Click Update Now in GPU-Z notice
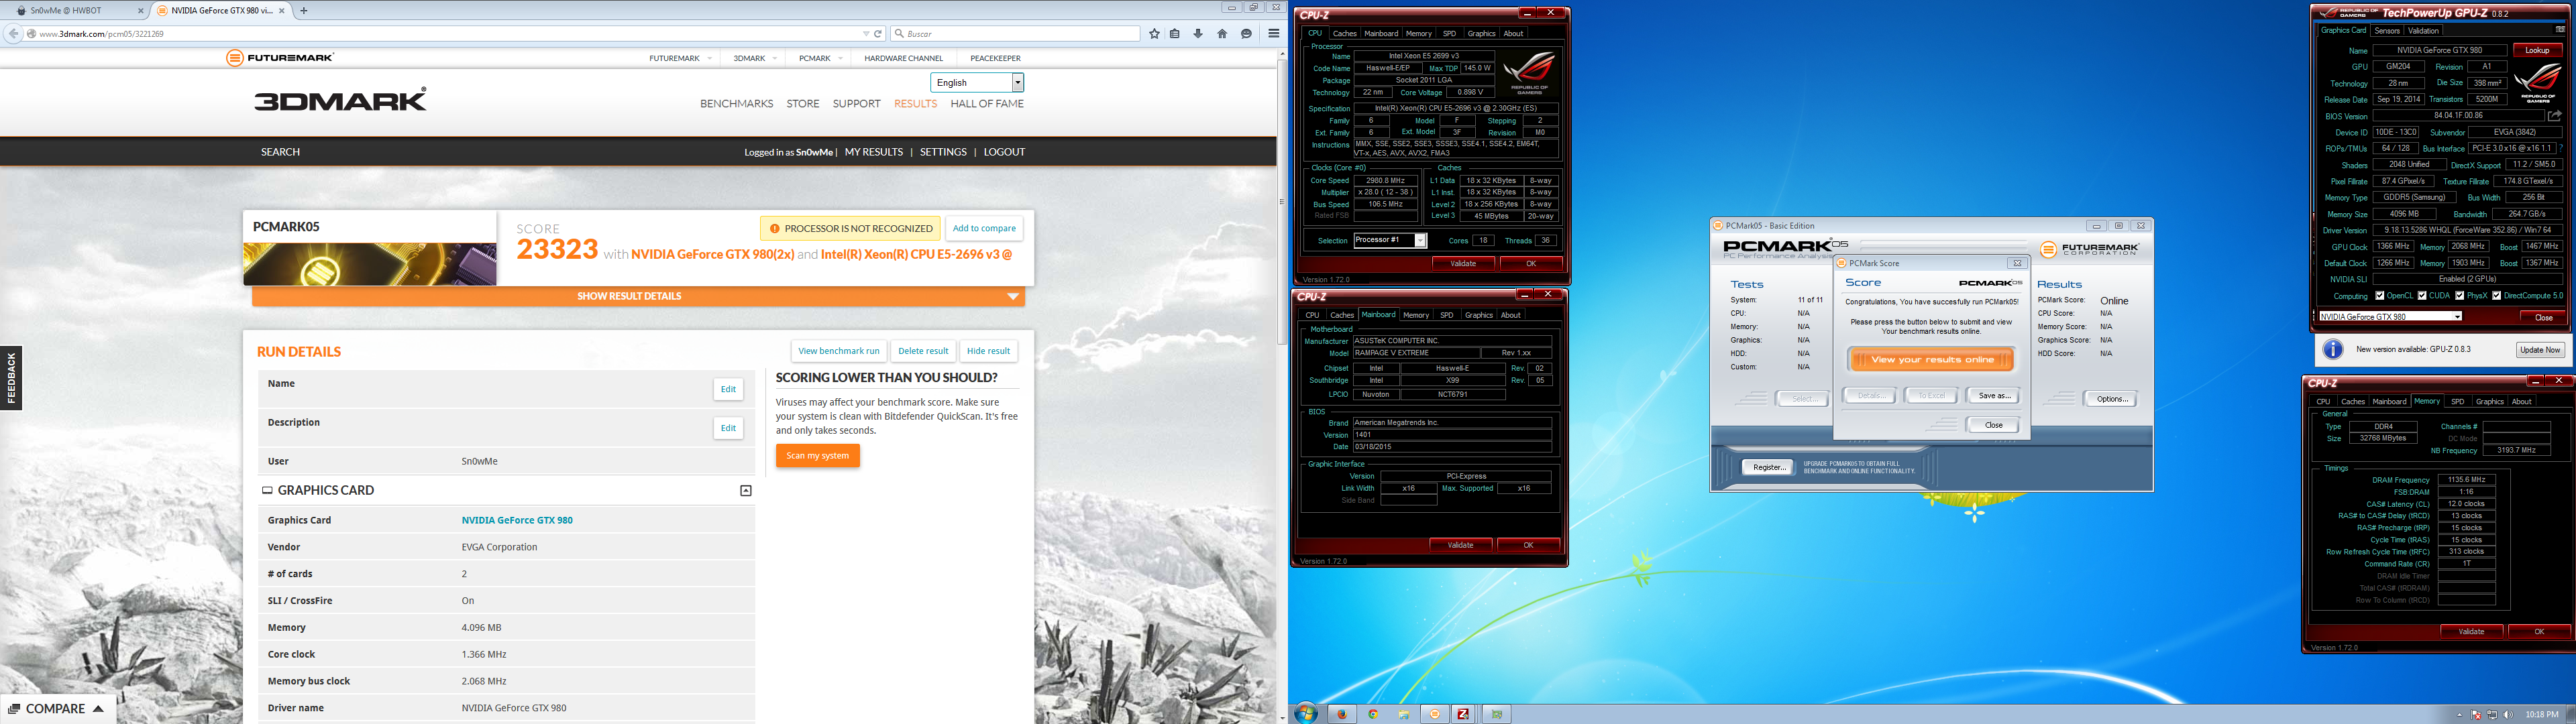The image size is (2576, 724). tap(2539, 350)
